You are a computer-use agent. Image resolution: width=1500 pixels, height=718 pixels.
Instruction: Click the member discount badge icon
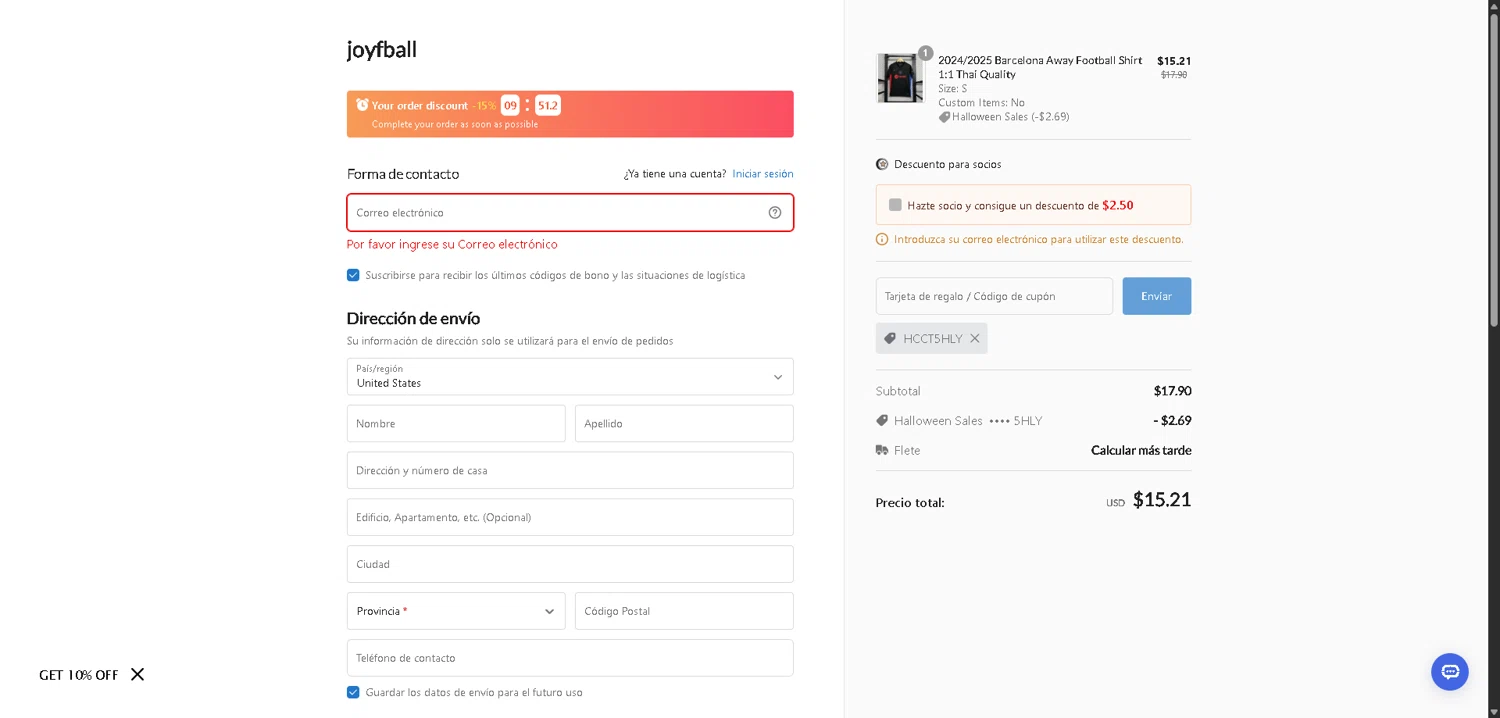882,164
